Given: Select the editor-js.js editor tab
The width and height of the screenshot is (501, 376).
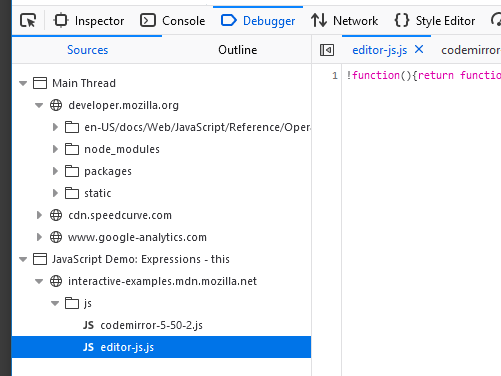Looking at the screenshot, I should tap(380, 50).
